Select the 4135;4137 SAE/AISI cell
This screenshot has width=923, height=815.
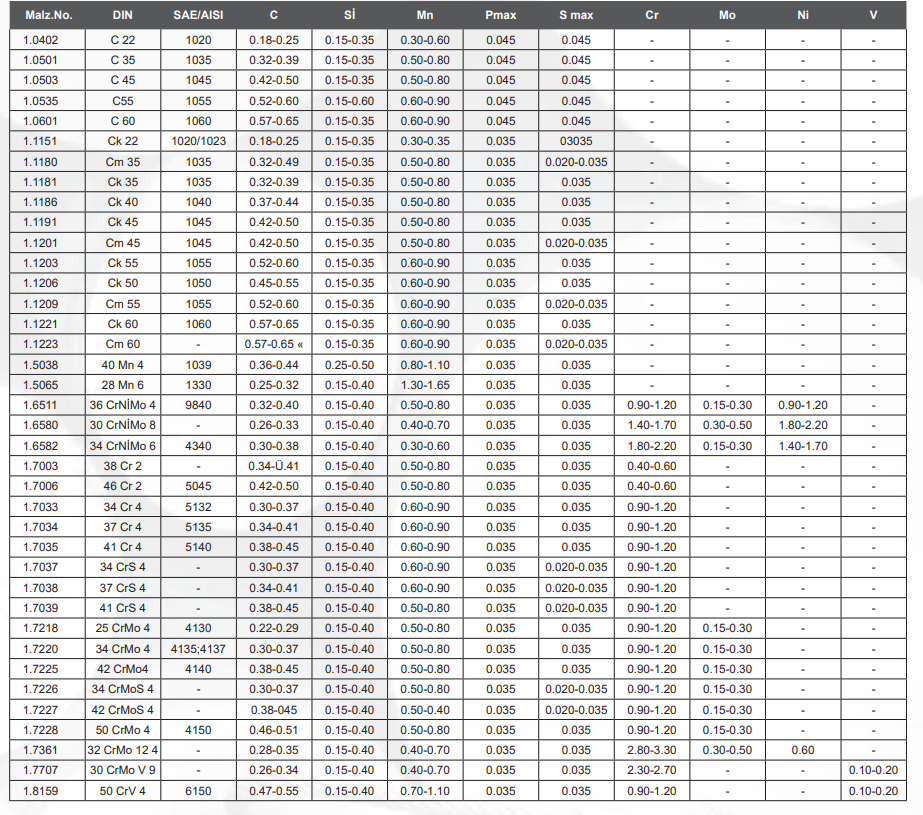pyautogui.click(x=198, y=649)
